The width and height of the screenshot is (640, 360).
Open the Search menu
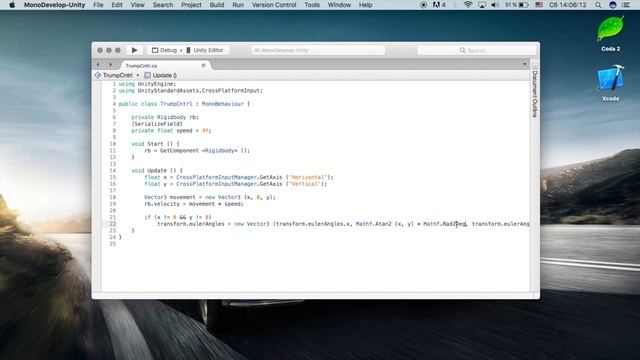click(163, 5)
